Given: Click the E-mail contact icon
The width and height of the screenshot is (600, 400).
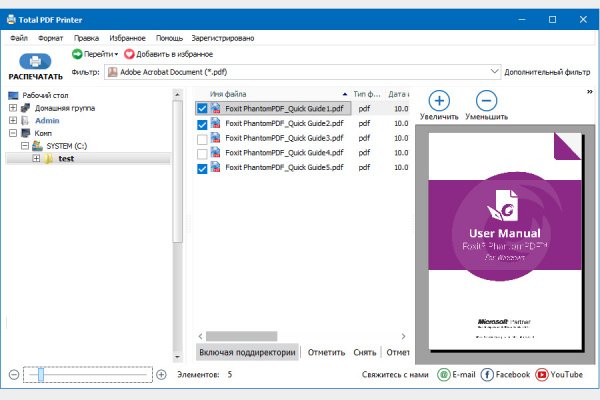Looking at the screenshot, I should tap(444, 374).
